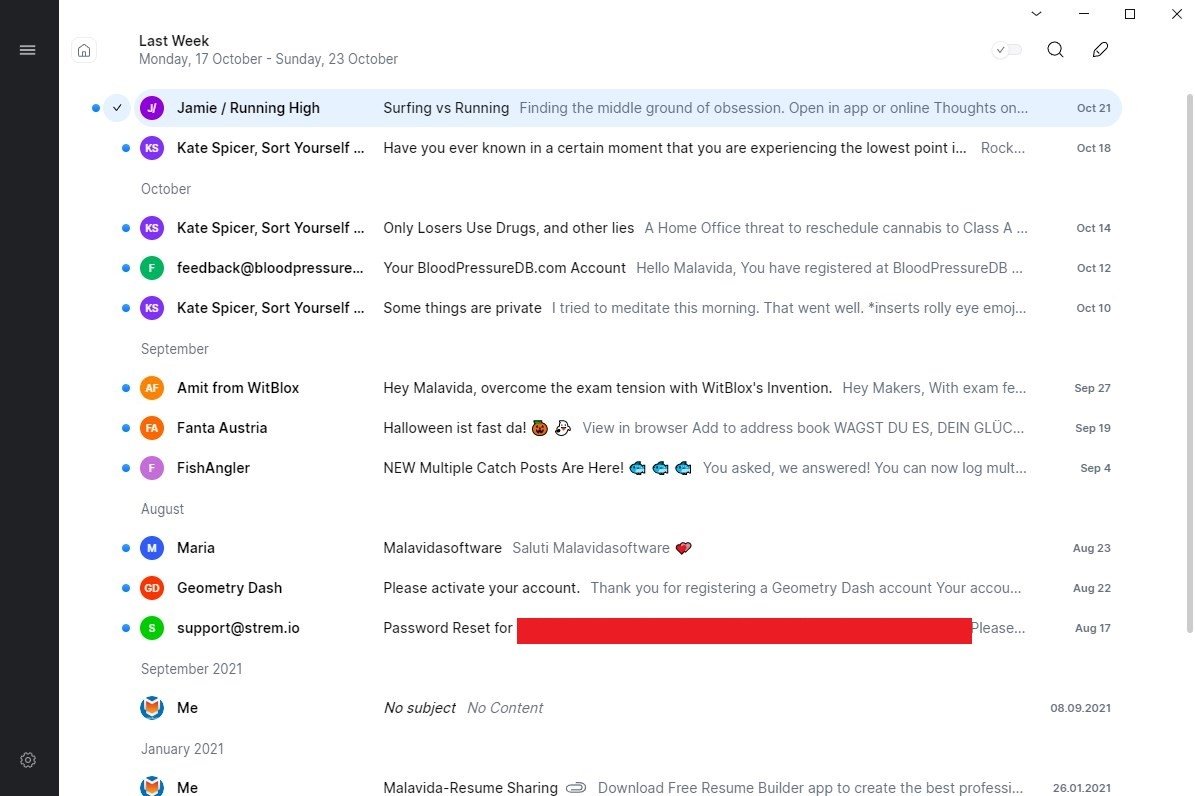Click the green avatar for feedback@bloodpressure

coord(152,268)
